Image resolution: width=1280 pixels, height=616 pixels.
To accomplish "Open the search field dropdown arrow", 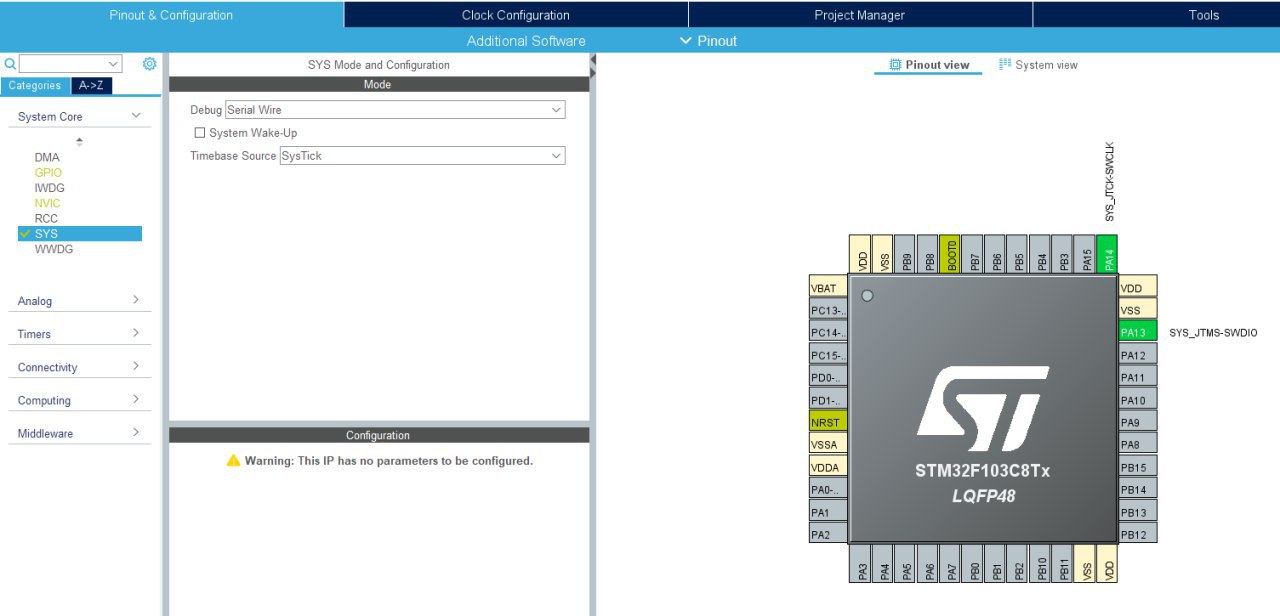I will 113,64.
